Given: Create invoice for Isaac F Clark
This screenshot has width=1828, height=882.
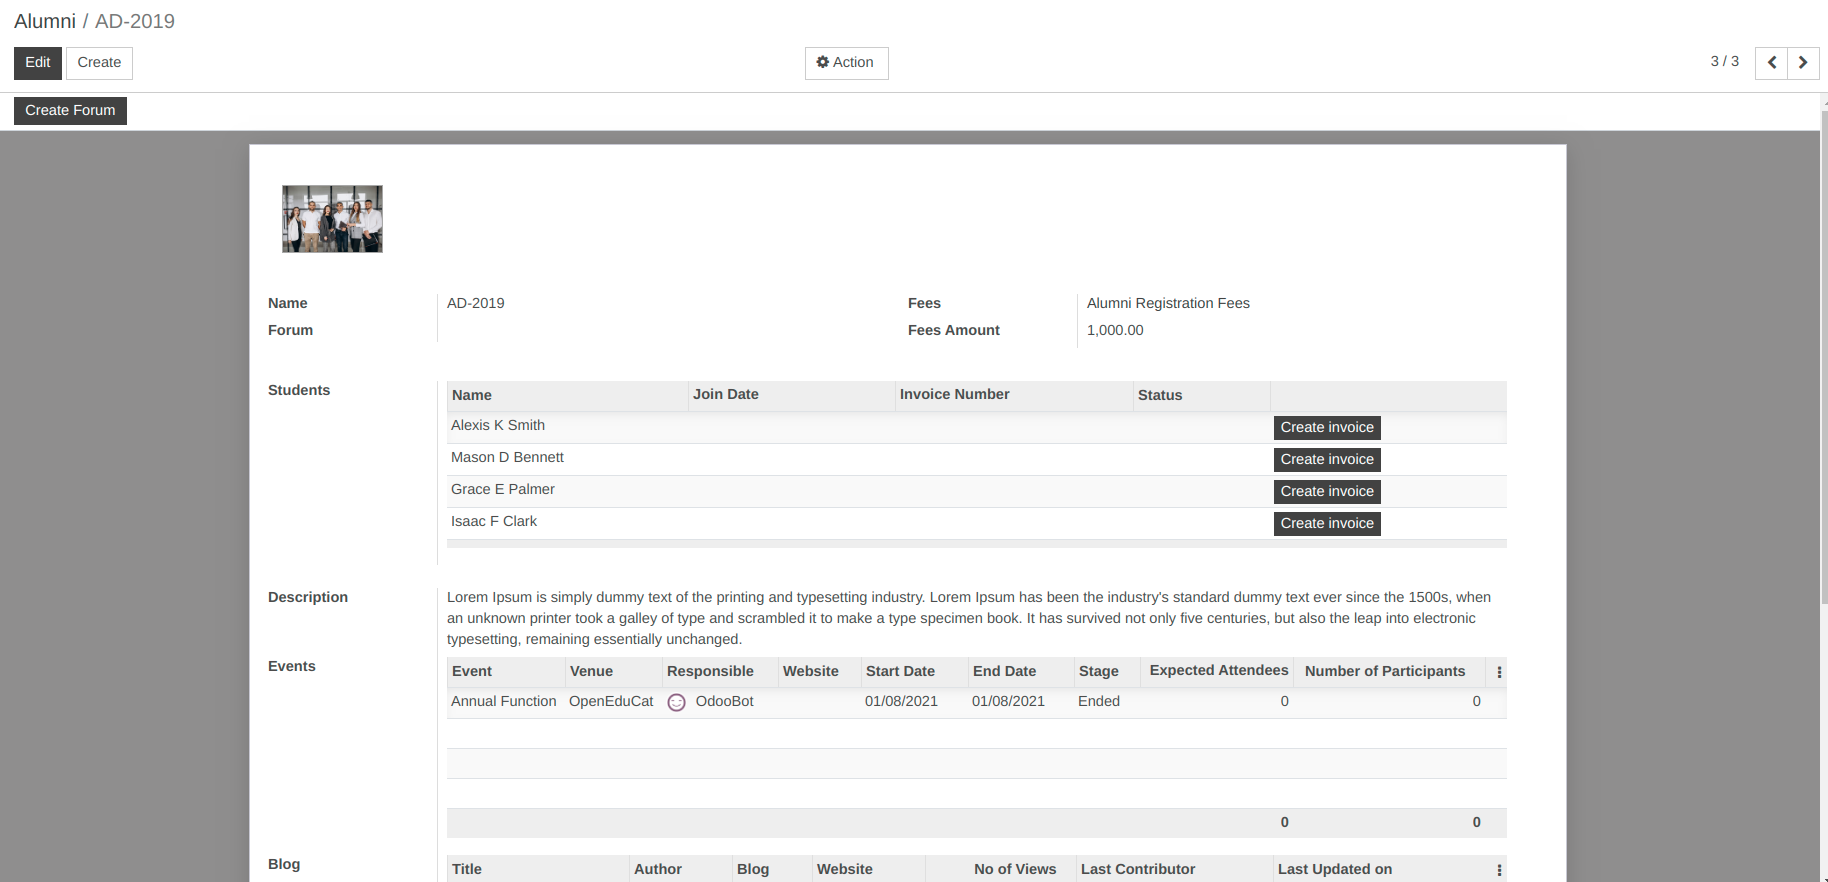Looking at the screenshot, I should pyautogui.click(x=1327, y=523).
